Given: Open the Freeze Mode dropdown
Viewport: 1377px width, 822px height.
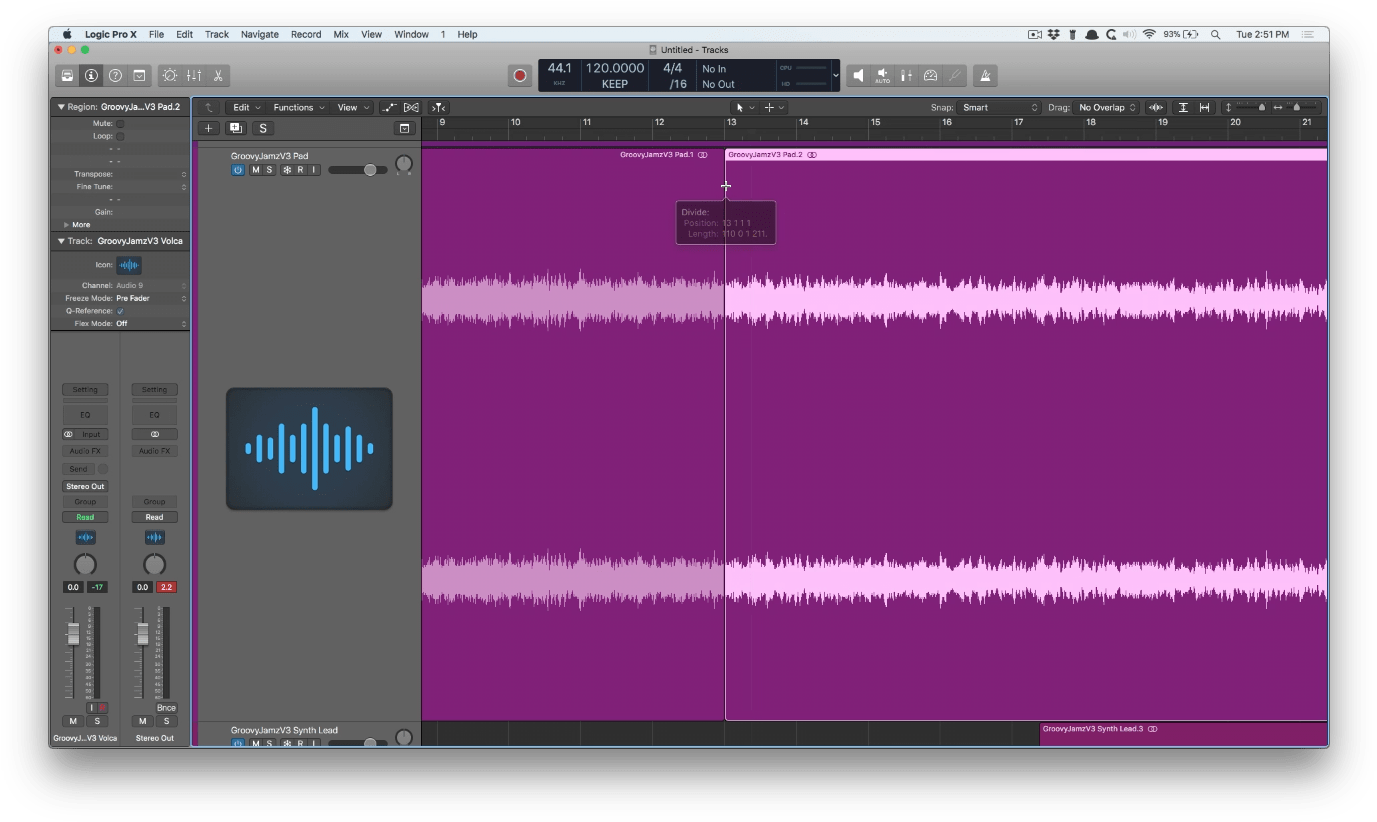Looking at the screenshot, I should pos(151,298).
